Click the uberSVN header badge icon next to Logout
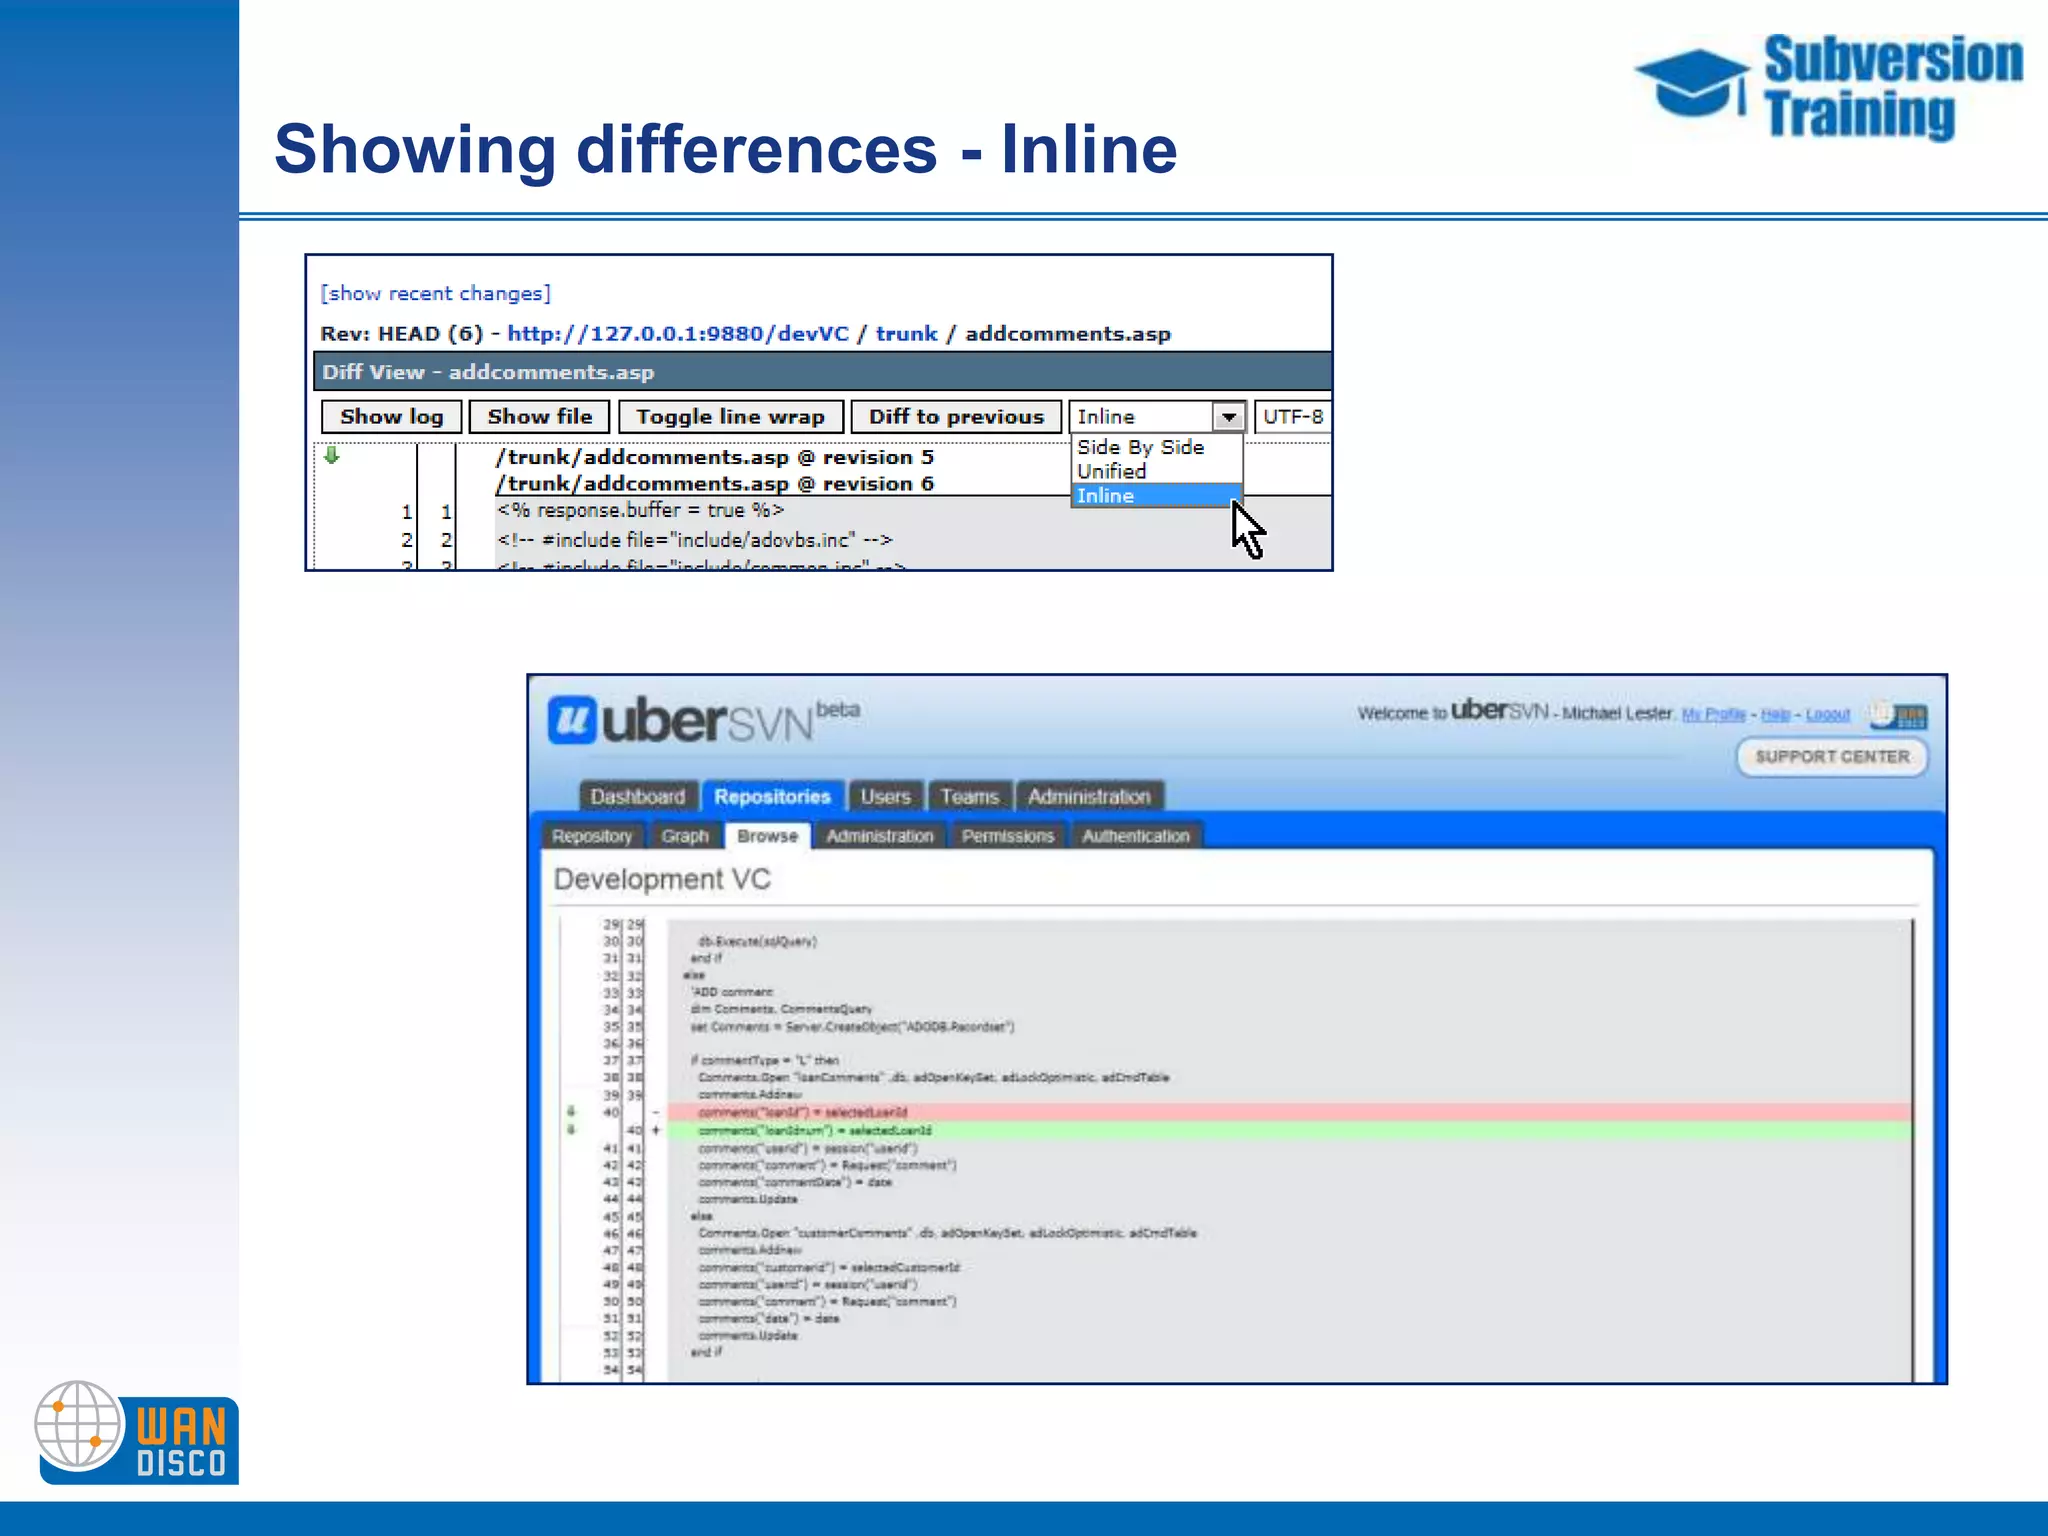This screenshot has width=2048, height=1536. tap(1899, 715)
